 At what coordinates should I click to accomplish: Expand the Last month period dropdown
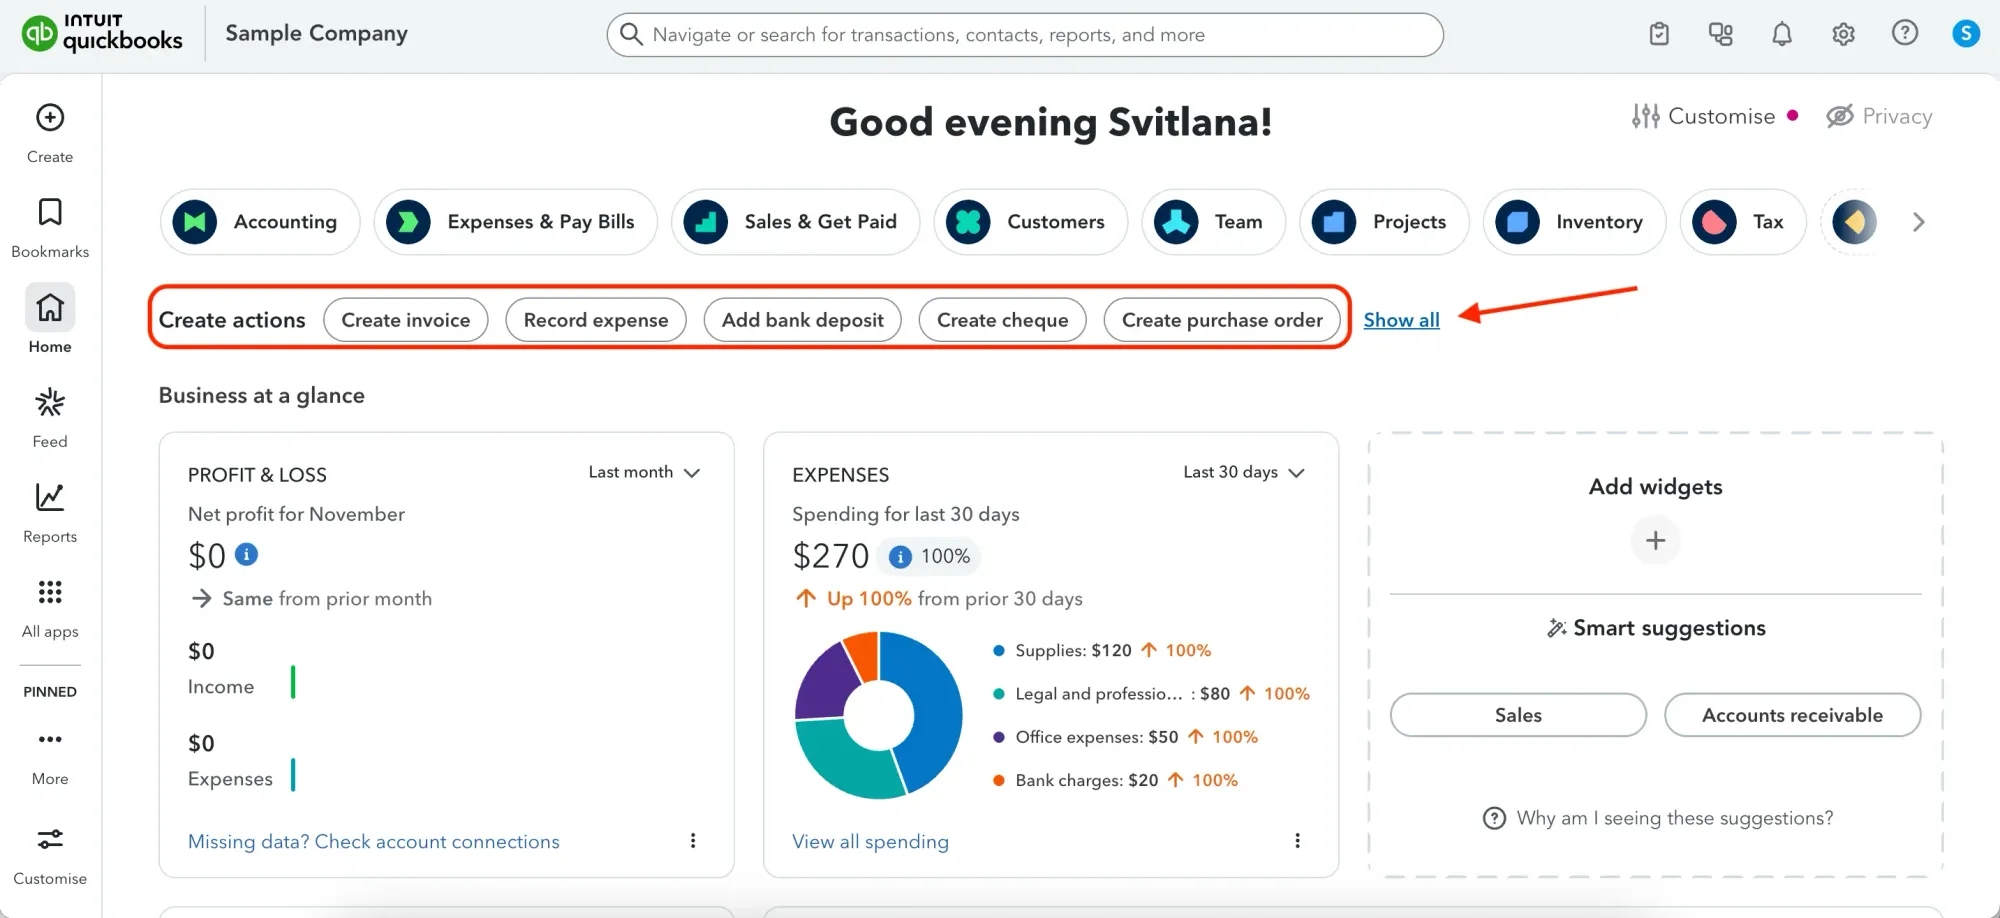point(644,472)
